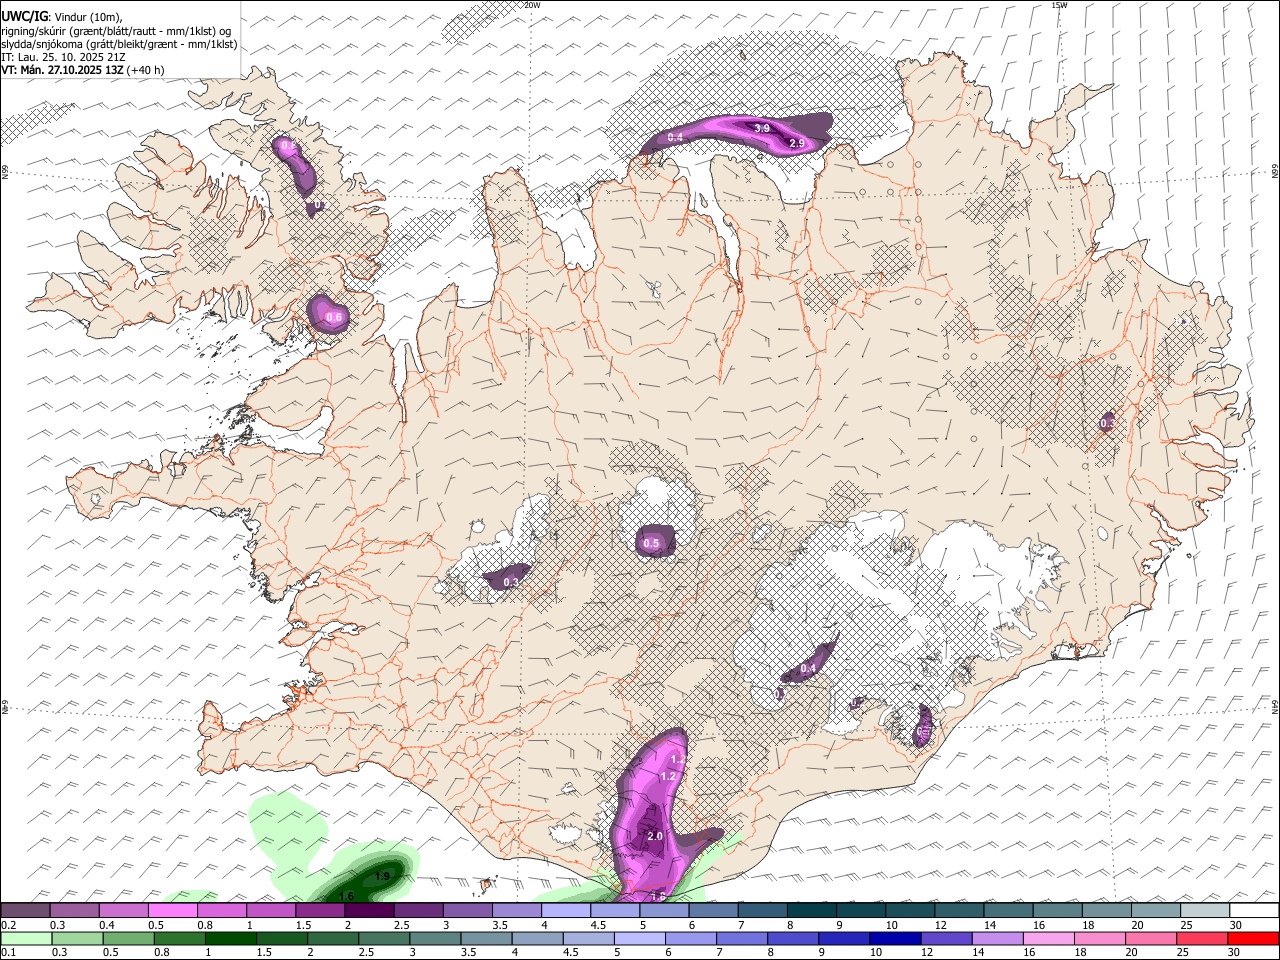The height and width of the screenshot is (960, 1280).
Task: Click the snow legend swatch starting at 0.2
Action: pyautogui.click(x=25, y=911)
